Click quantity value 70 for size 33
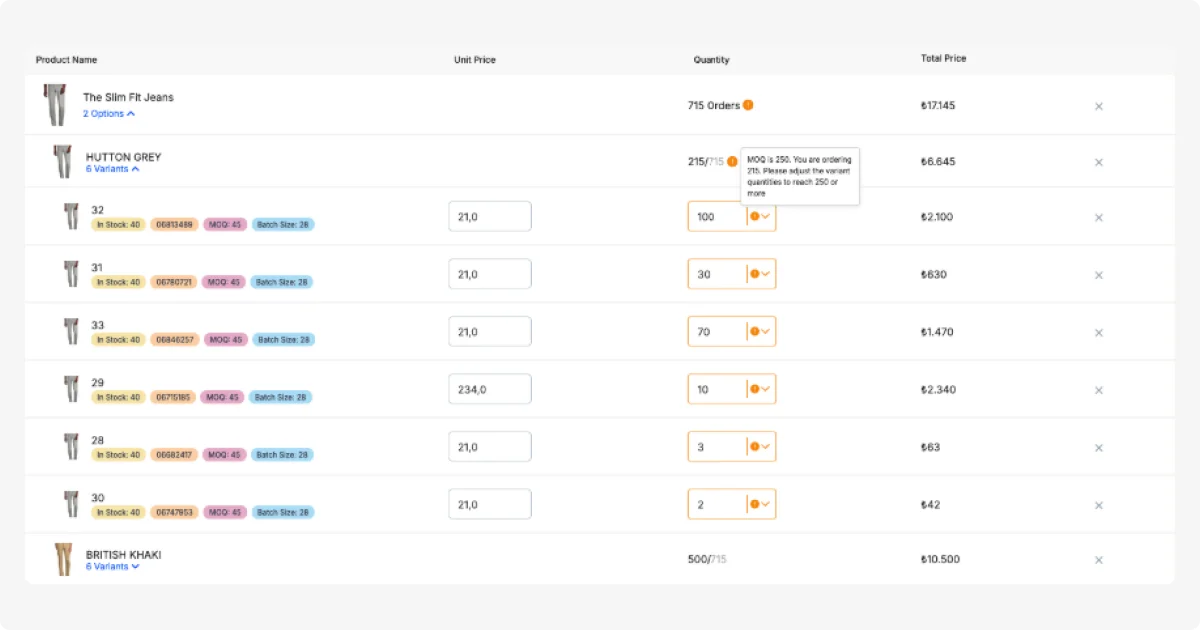Image resolution: width=1200 pixels, height=630 pixels. coord(704,332)
